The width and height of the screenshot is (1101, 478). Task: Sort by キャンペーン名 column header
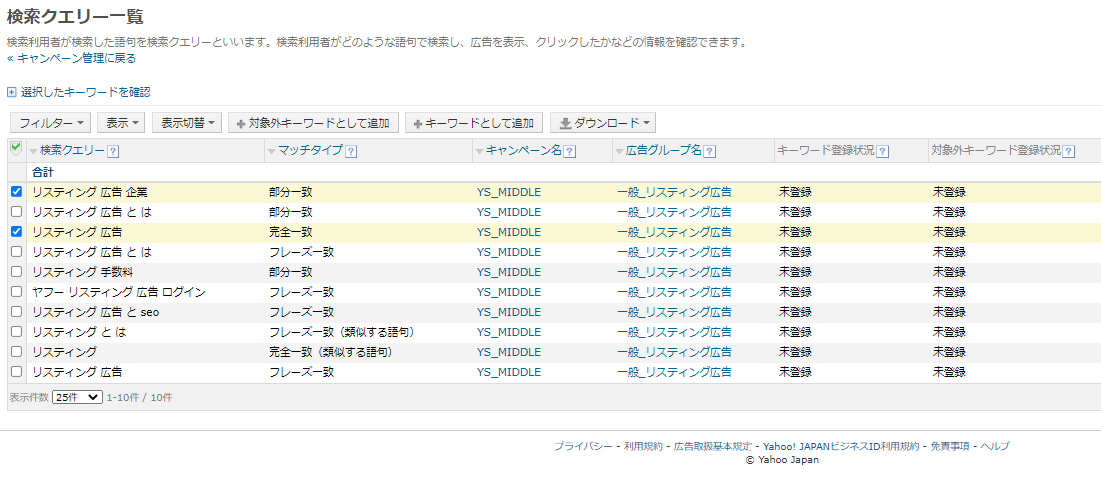pos(524,150)
